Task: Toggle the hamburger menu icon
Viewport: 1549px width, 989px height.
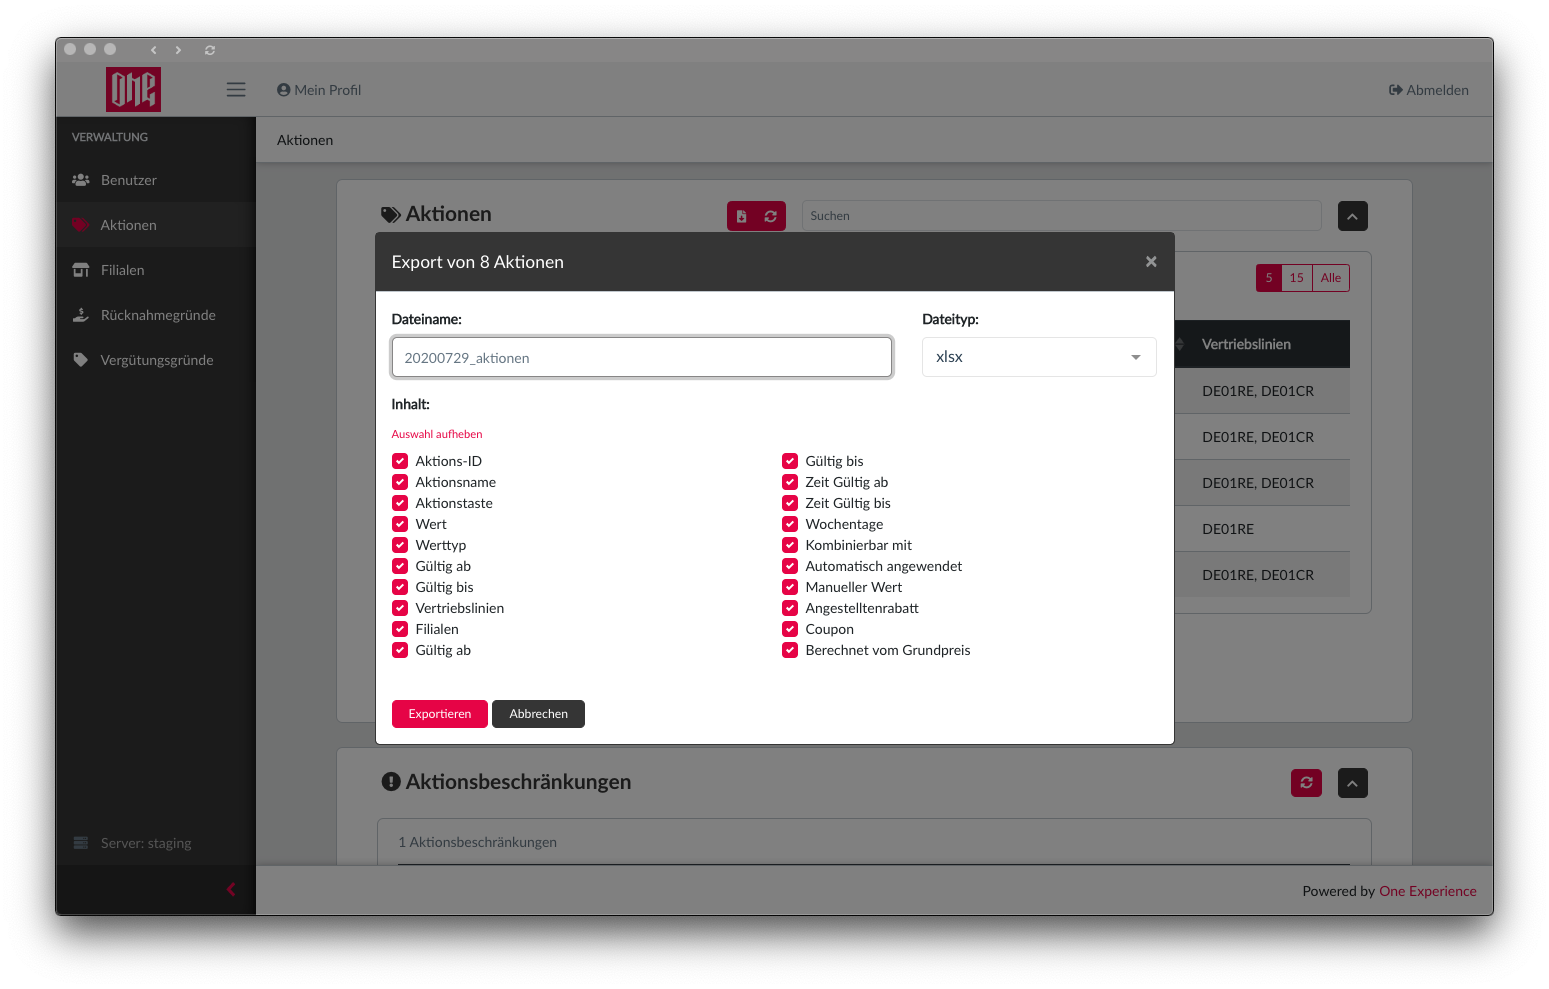Action: pos(236,90)
